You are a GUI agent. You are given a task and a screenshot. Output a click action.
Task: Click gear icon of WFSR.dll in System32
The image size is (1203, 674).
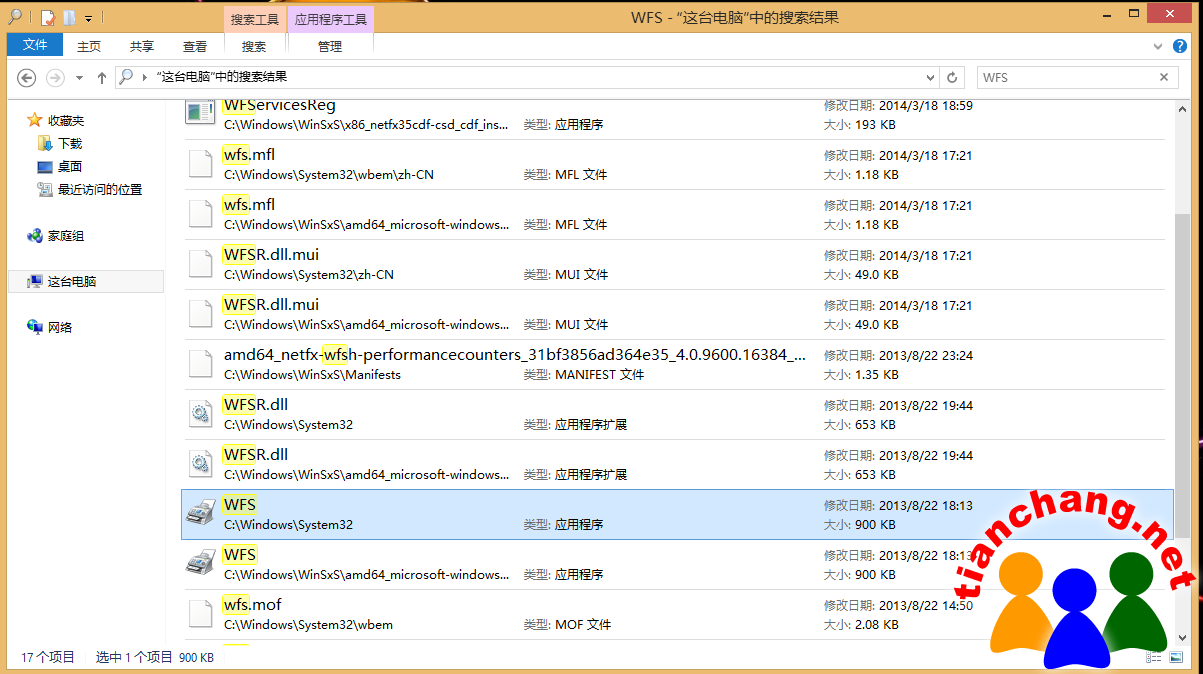(201, 414)
